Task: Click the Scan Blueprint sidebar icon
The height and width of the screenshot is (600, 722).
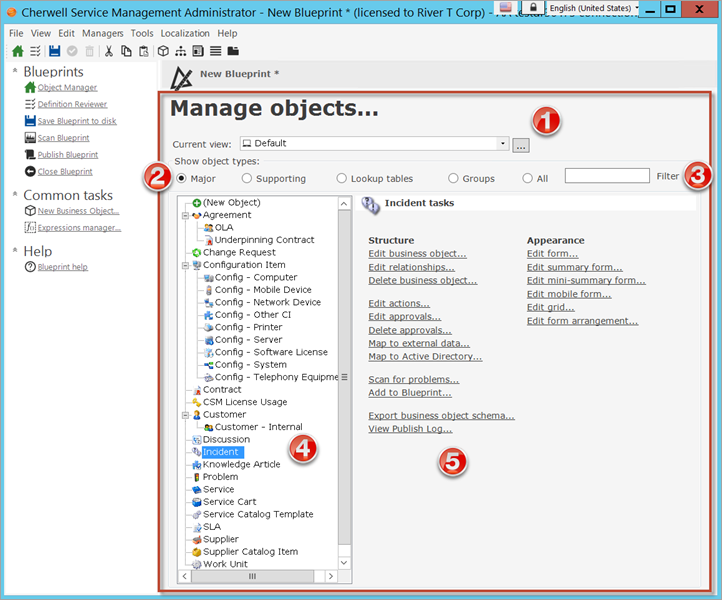Action: pos(30,138)
